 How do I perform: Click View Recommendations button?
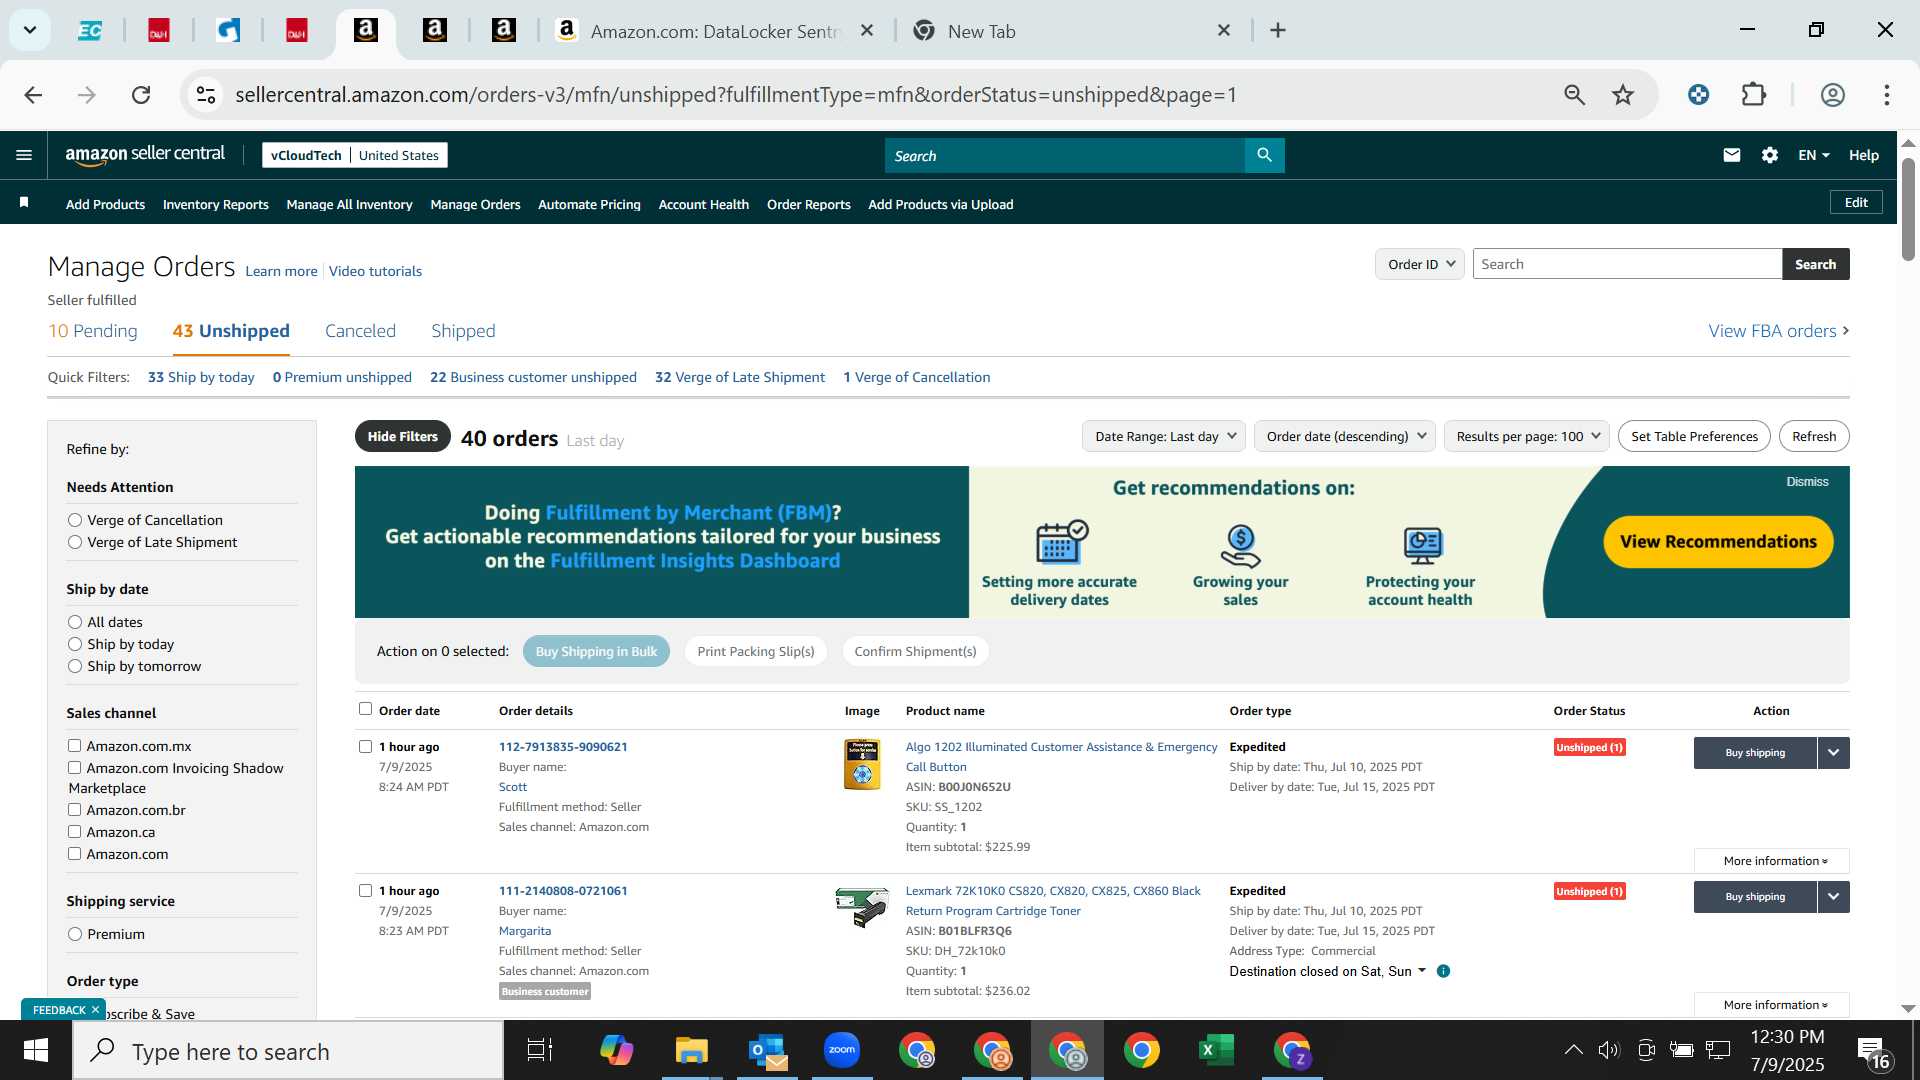1718,541
